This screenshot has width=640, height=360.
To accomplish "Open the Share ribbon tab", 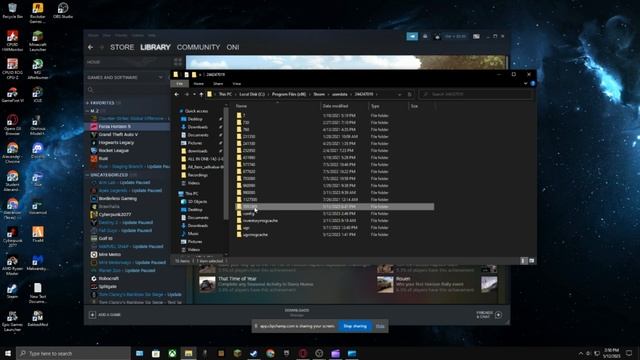I will click(x=218, y=84).
